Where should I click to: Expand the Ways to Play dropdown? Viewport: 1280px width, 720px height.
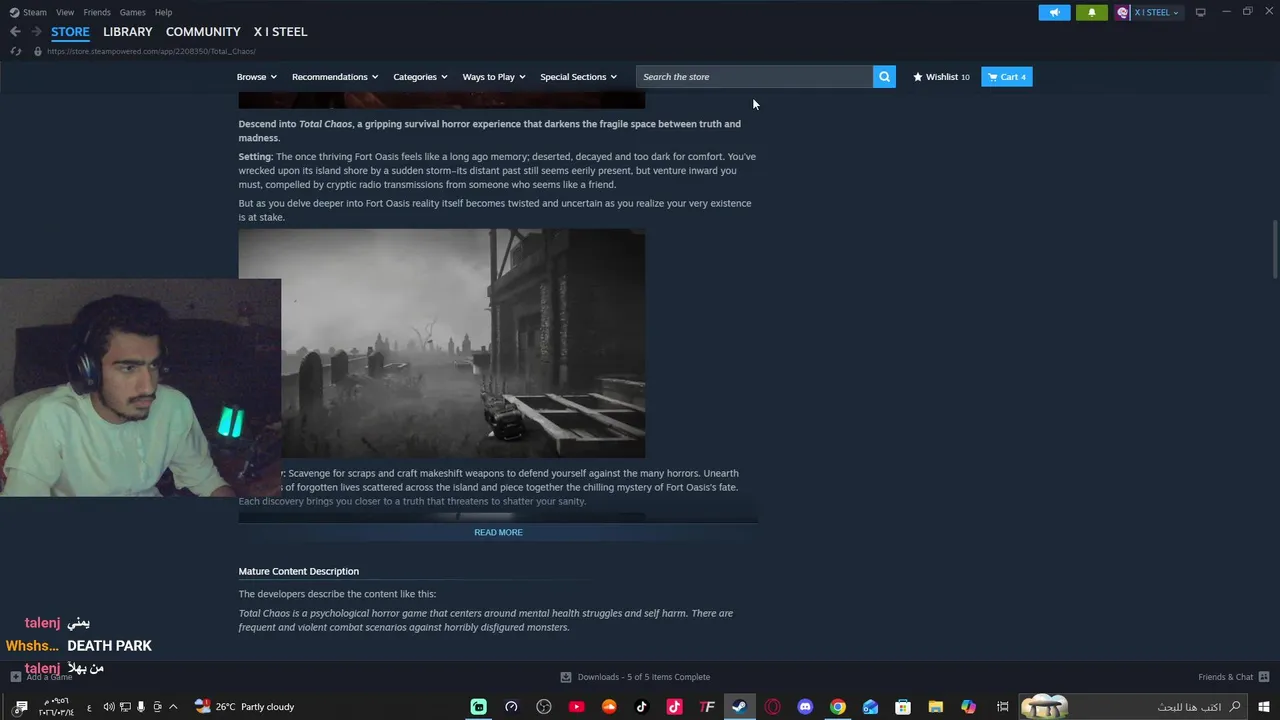[x=494, y=77]
